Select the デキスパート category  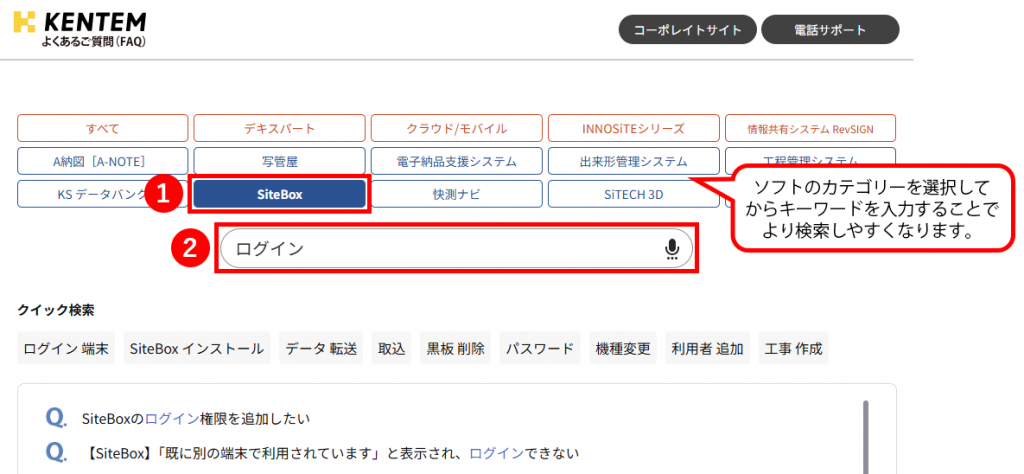280,128
